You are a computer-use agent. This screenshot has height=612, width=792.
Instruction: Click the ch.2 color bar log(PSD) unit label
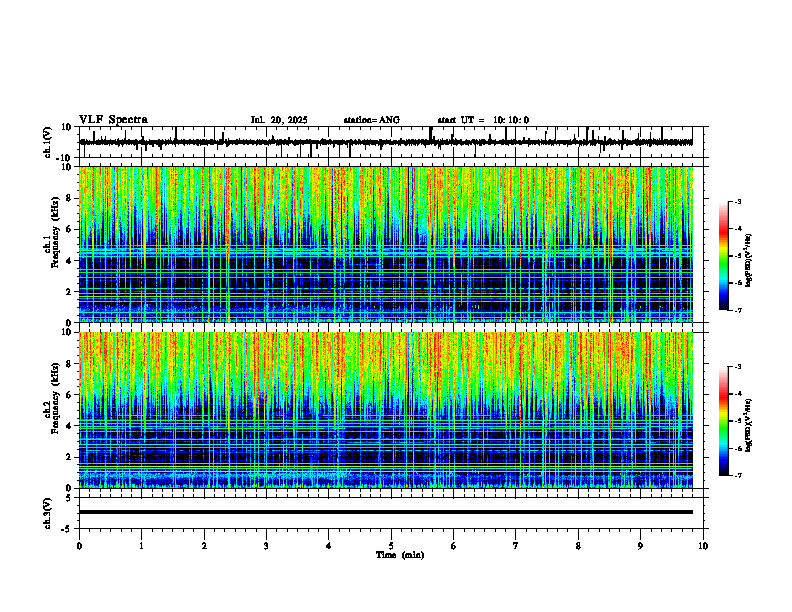pyautogui.click(x=749, y=425)
